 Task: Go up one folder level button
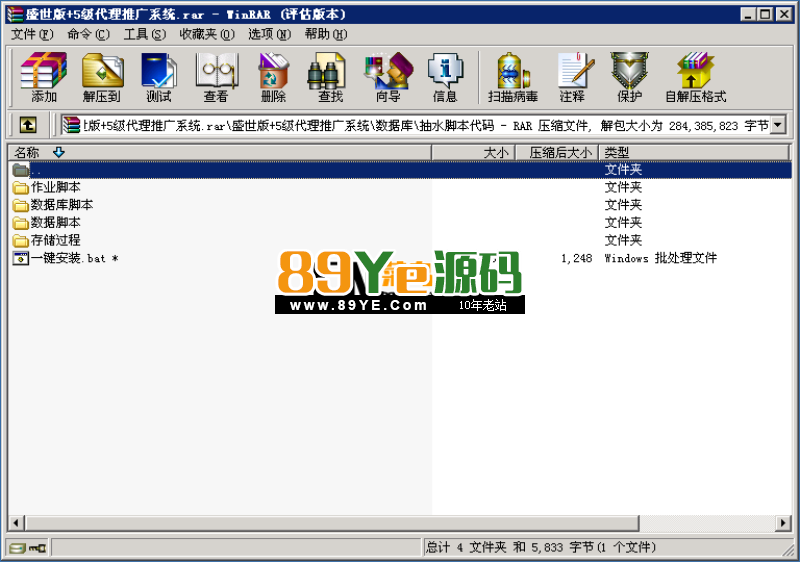(x=28, y=125)
